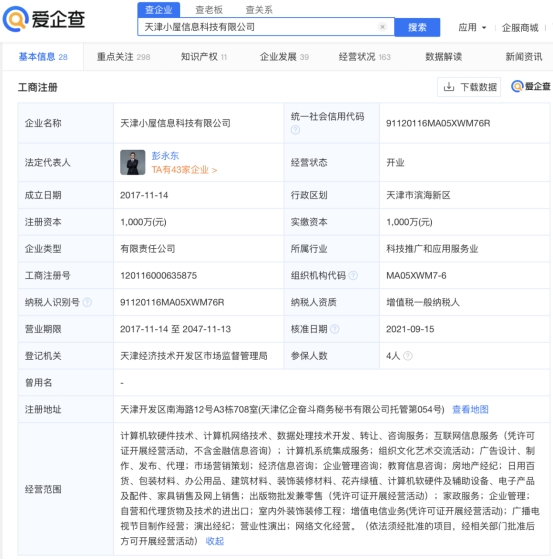Open the Aiqicha logo home link
Viewport: 553px width, 560px height.
[44, 19]
